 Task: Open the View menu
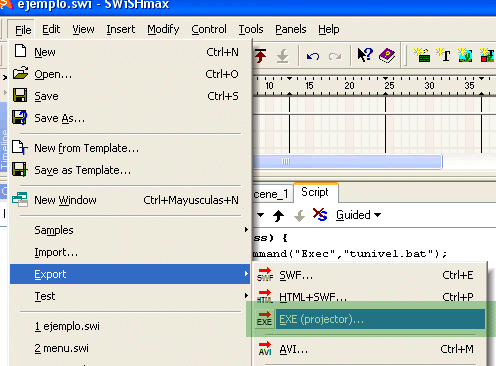coord(83,29)
